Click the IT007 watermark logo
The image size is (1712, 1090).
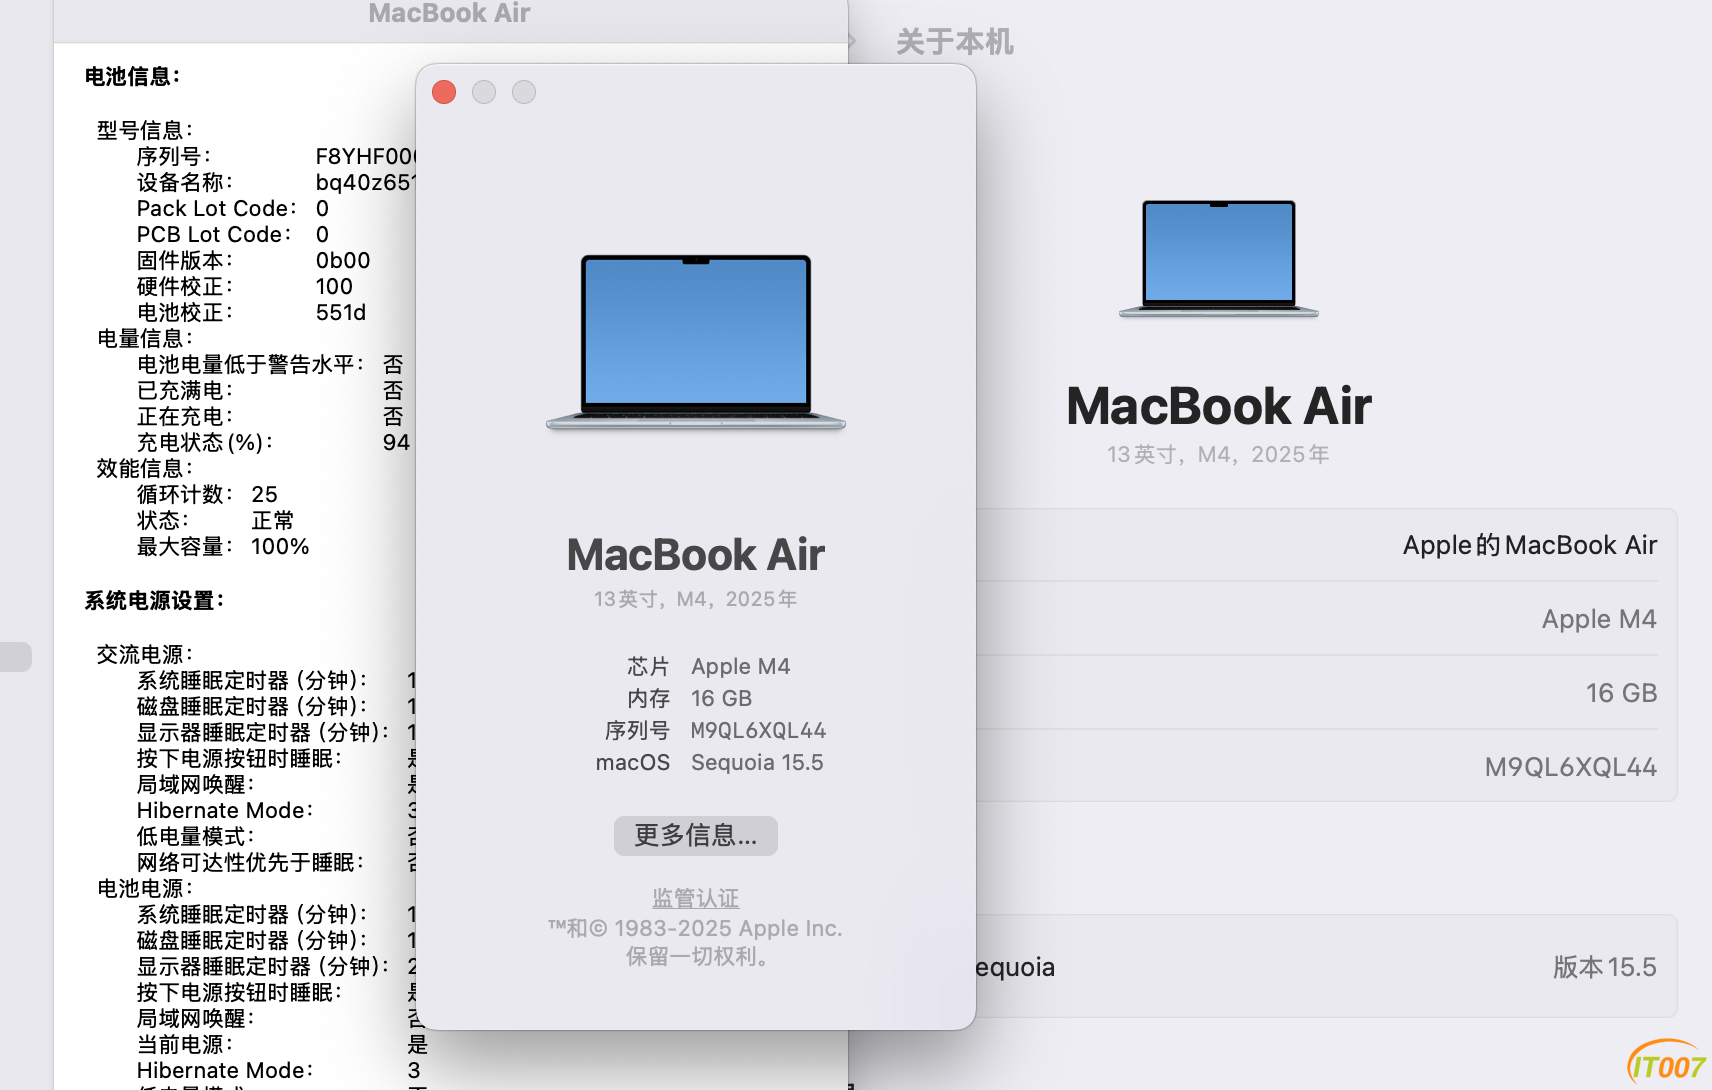tap(1667, 1065)
